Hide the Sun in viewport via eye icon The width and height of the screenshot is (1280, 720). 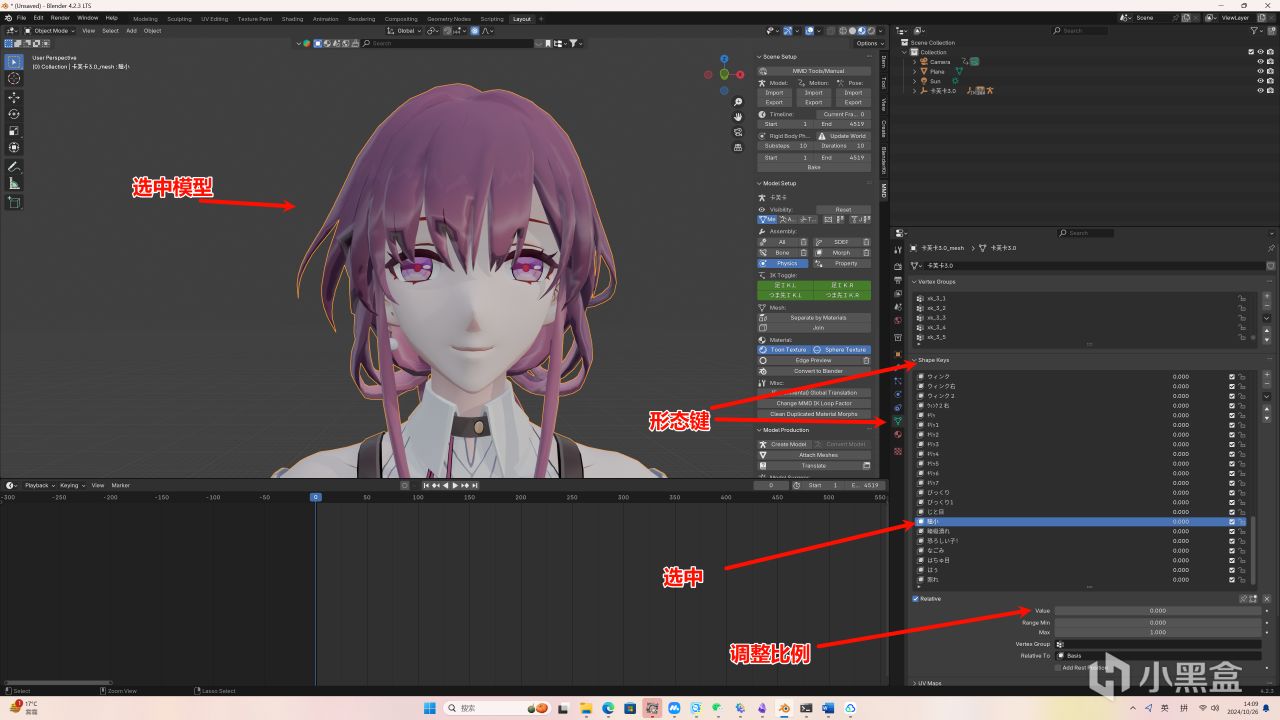tap(1260, 81)
